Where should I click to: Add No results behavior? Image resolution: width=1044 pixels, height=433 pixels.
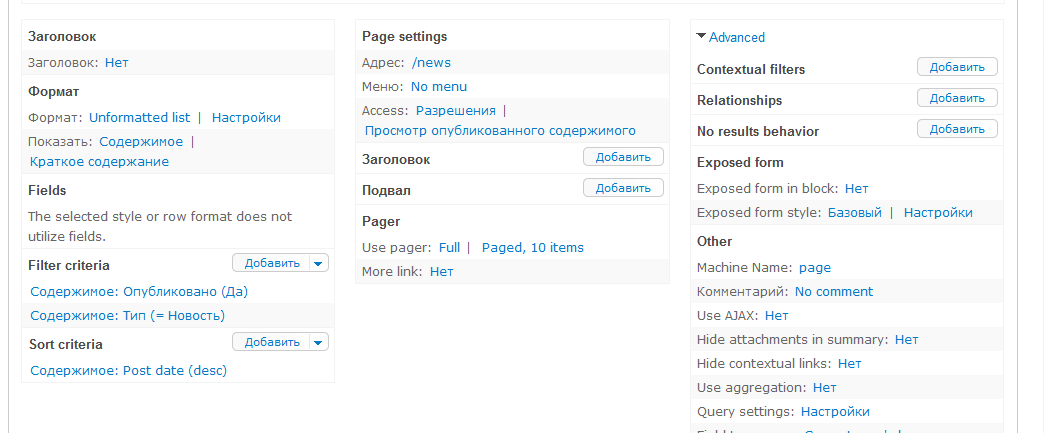tap(956, 129)
